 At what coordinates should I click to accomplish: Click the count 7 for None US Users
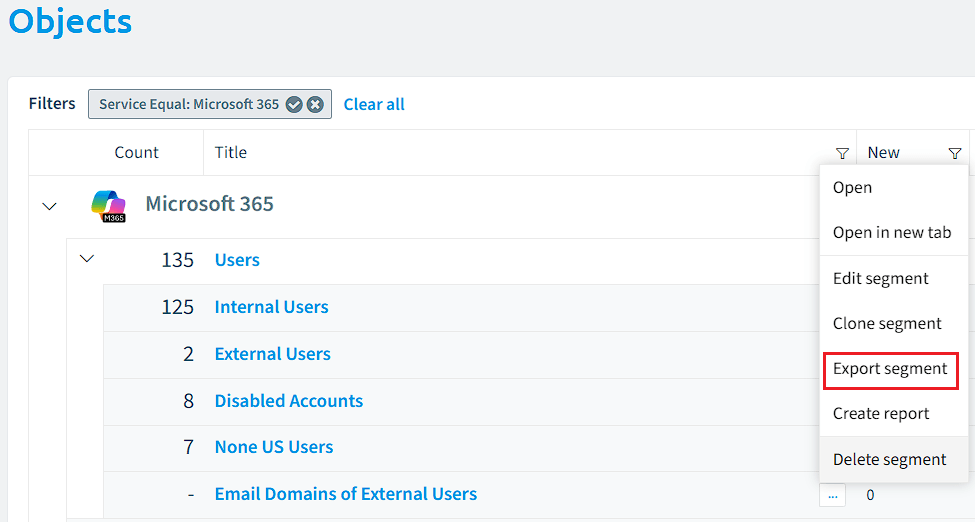coord(188,447)
